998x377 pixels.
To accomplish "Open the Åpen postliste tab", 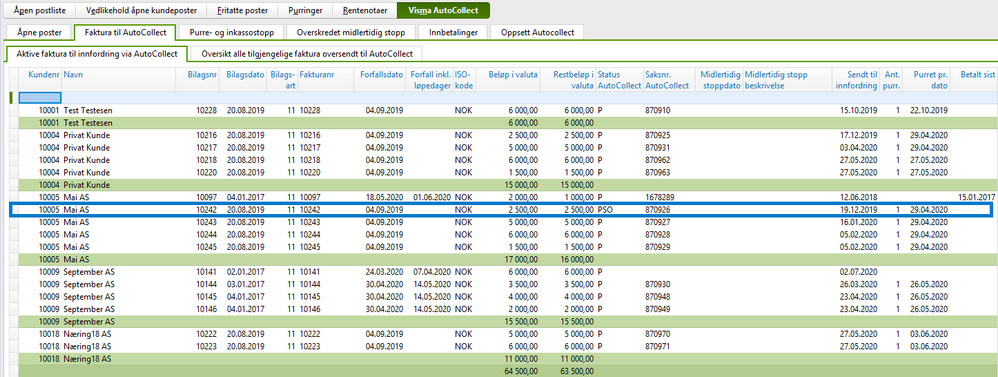I will click(x=38, y=11).
